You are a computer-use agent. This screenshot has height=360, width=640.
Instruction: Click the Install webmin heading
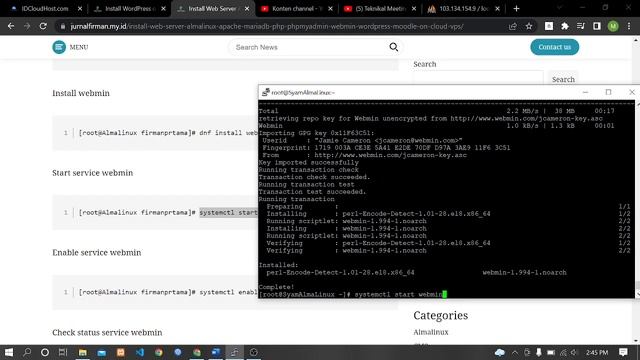pyautogui.click(x=81, y=93)
